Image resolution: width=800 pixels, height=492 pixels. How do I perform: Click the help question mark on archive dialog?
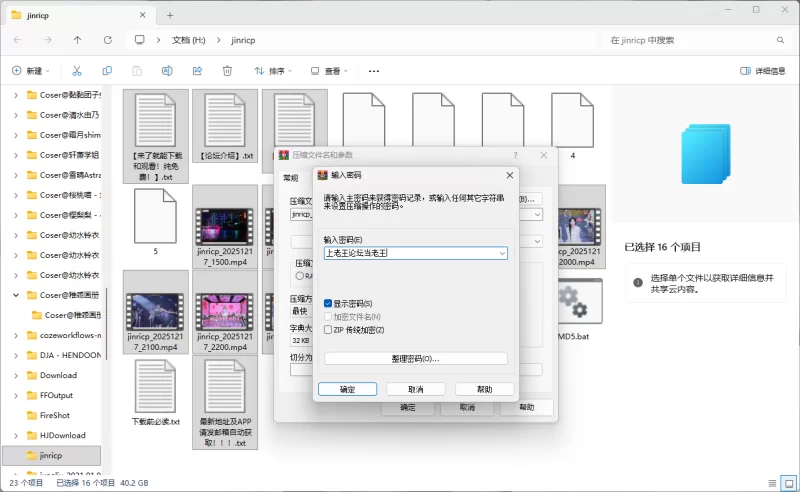[515, 155]
